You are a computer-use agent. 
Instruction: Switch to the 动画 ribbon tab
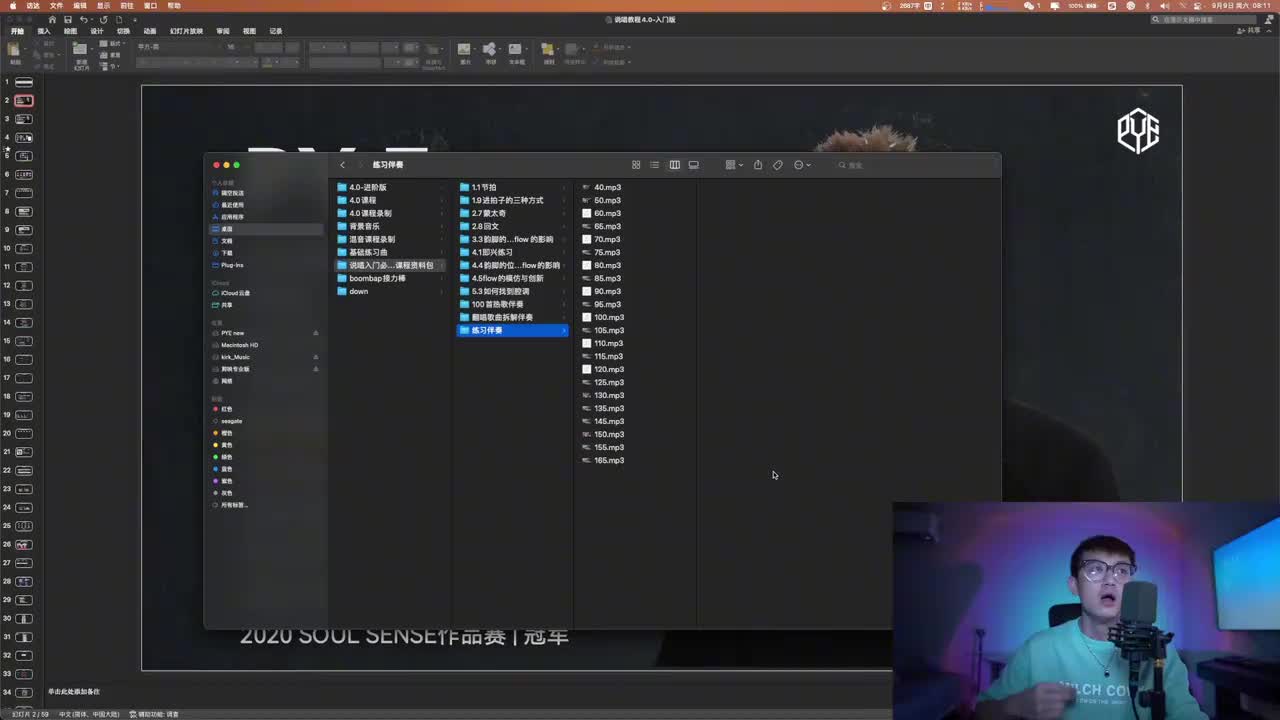tap(150, 31)
